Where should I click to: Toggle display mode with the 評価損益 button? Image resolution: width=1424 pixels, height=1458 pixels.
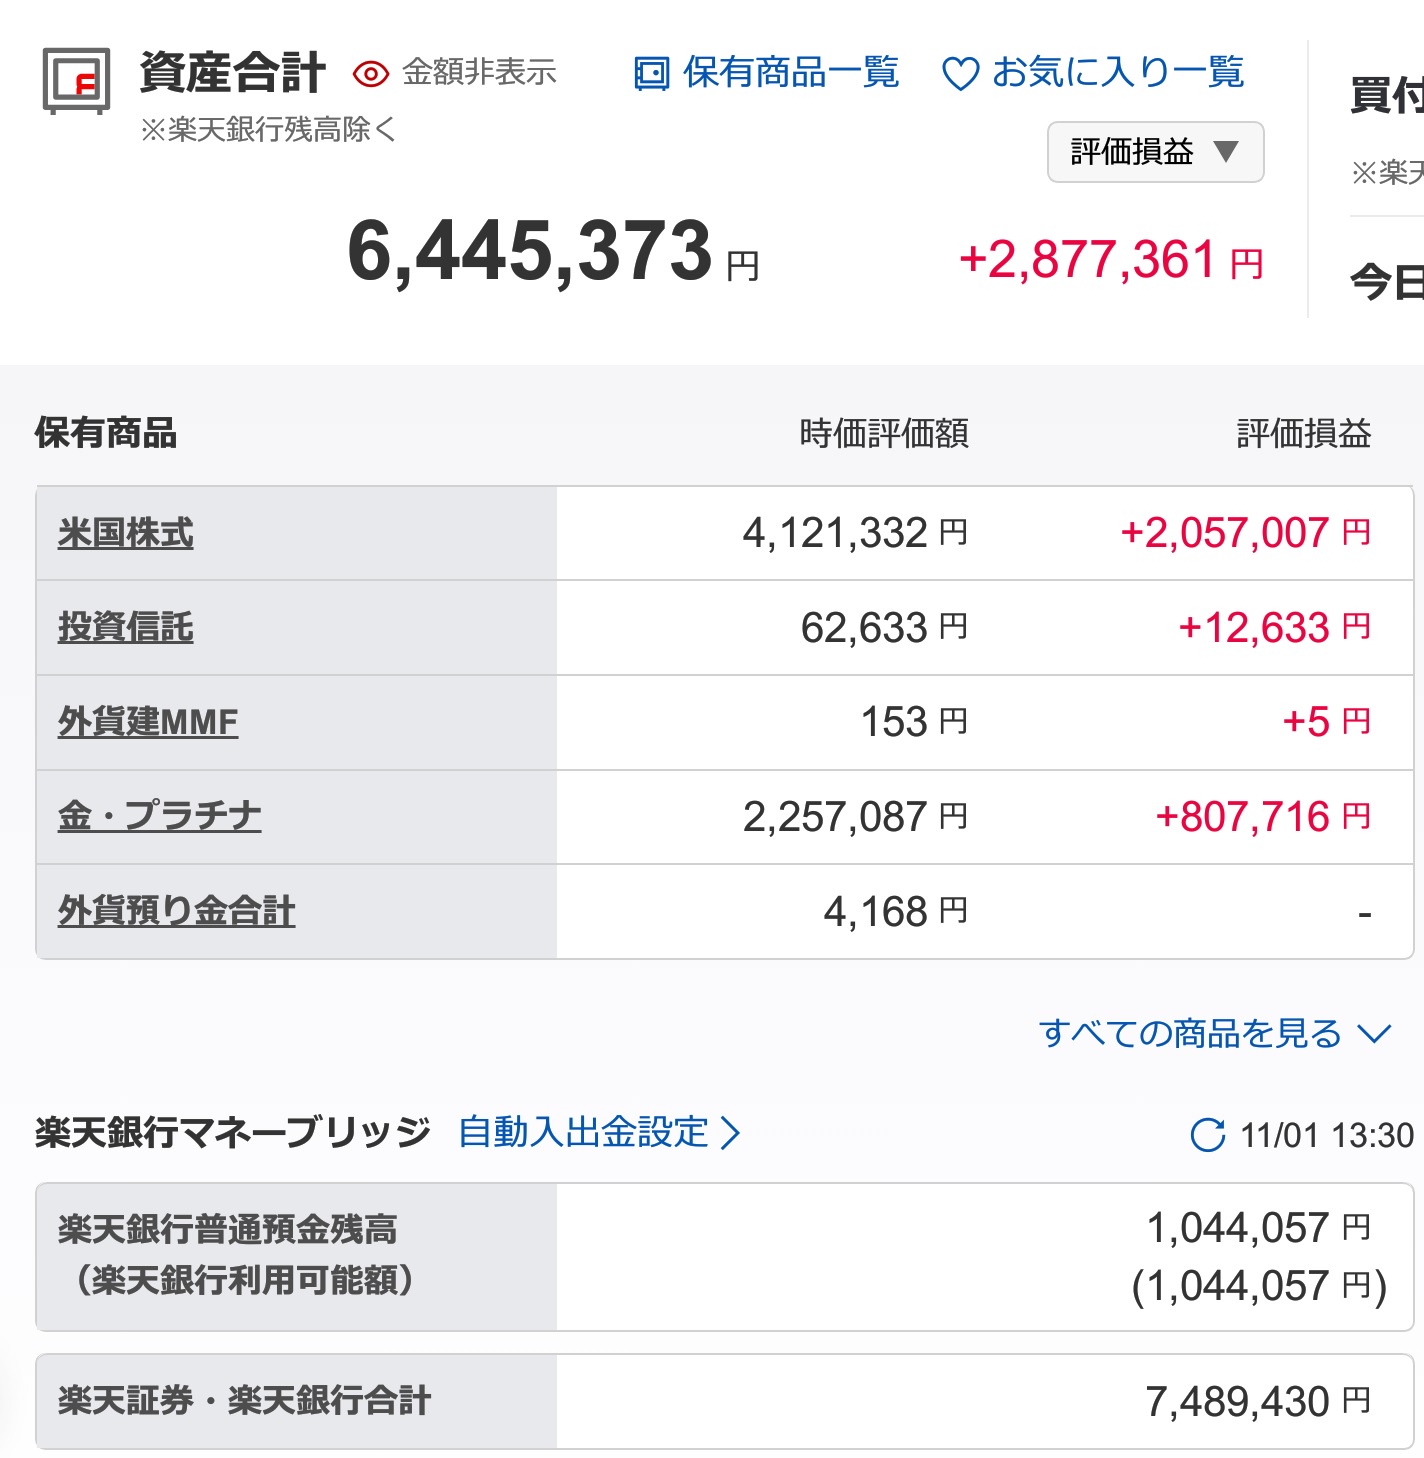[x=1155, y=151]
